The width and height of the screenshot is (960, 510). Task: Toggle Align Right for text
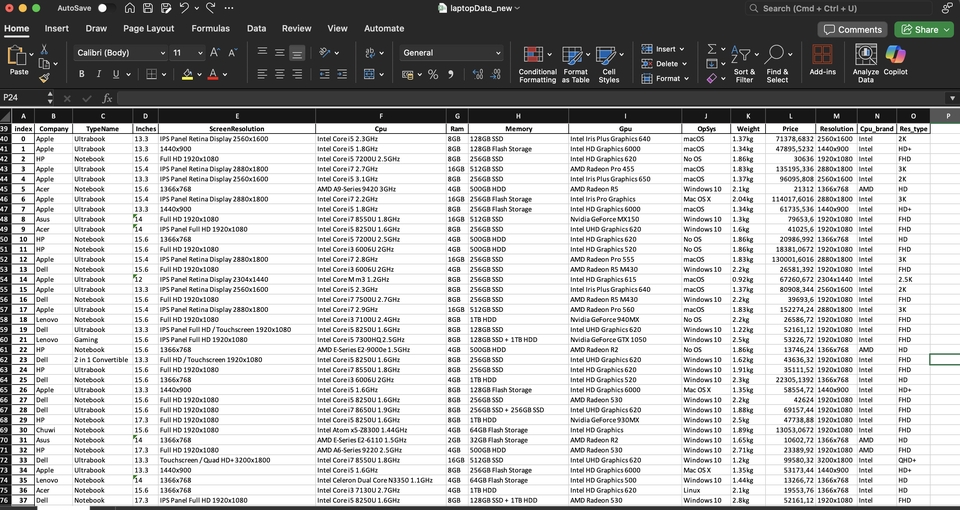coord(297,74)
